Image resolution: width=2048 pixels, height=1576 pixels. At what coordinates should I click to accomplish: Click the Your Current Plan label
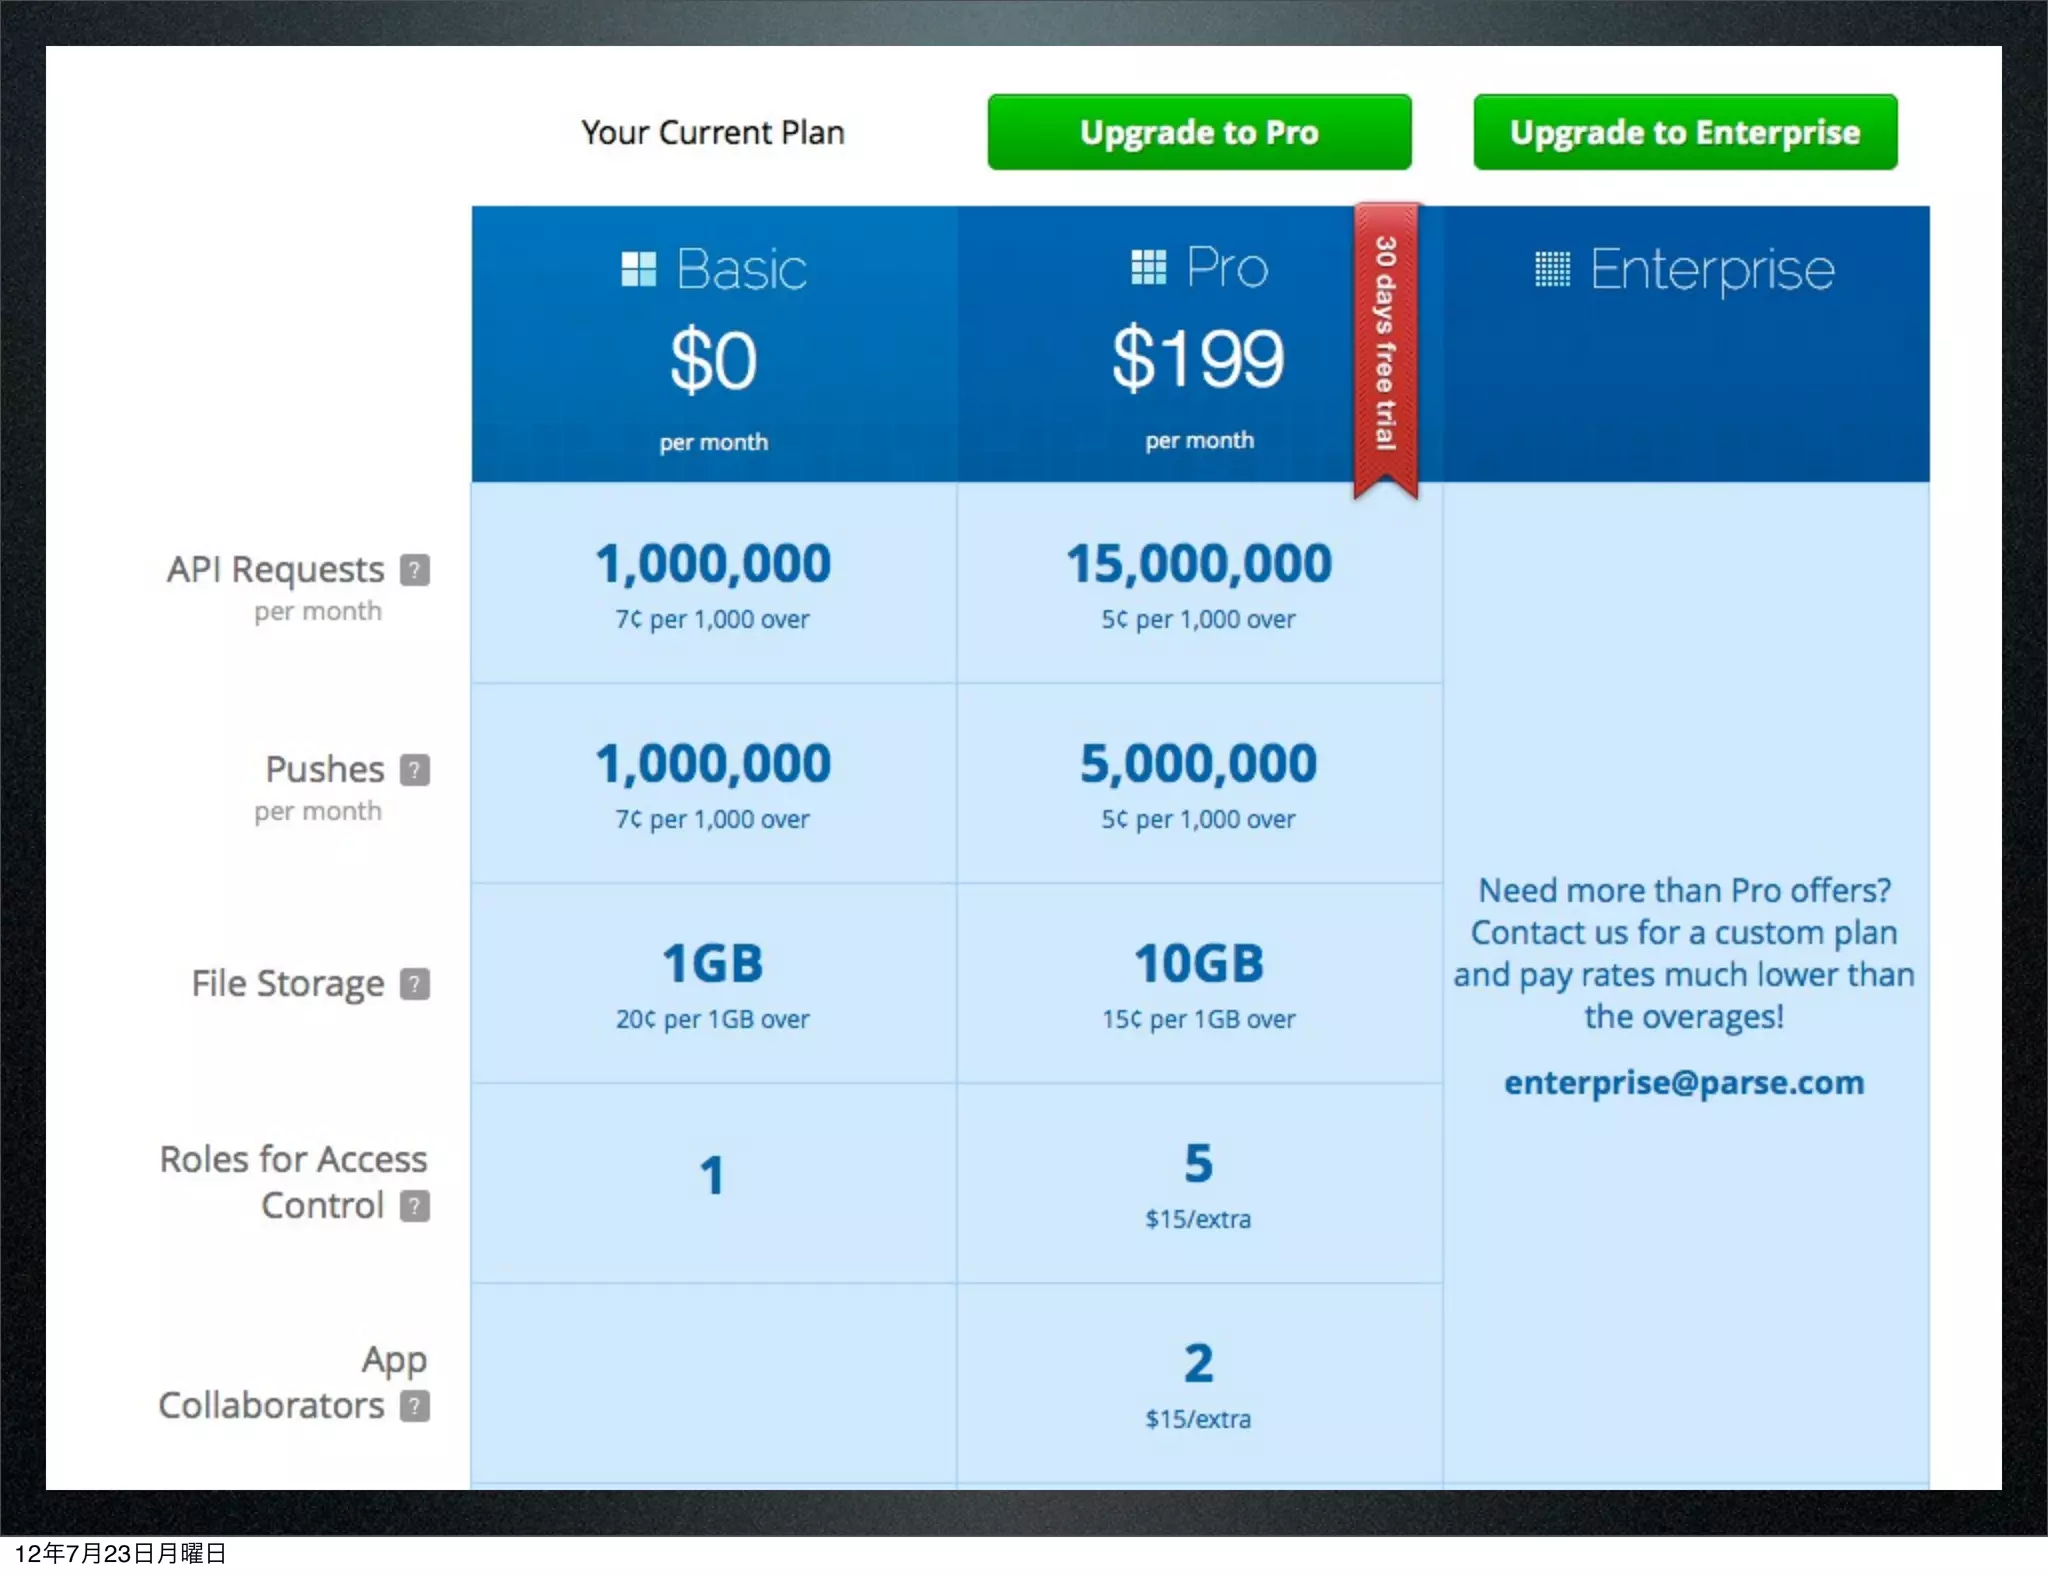(x=713, y=132)
